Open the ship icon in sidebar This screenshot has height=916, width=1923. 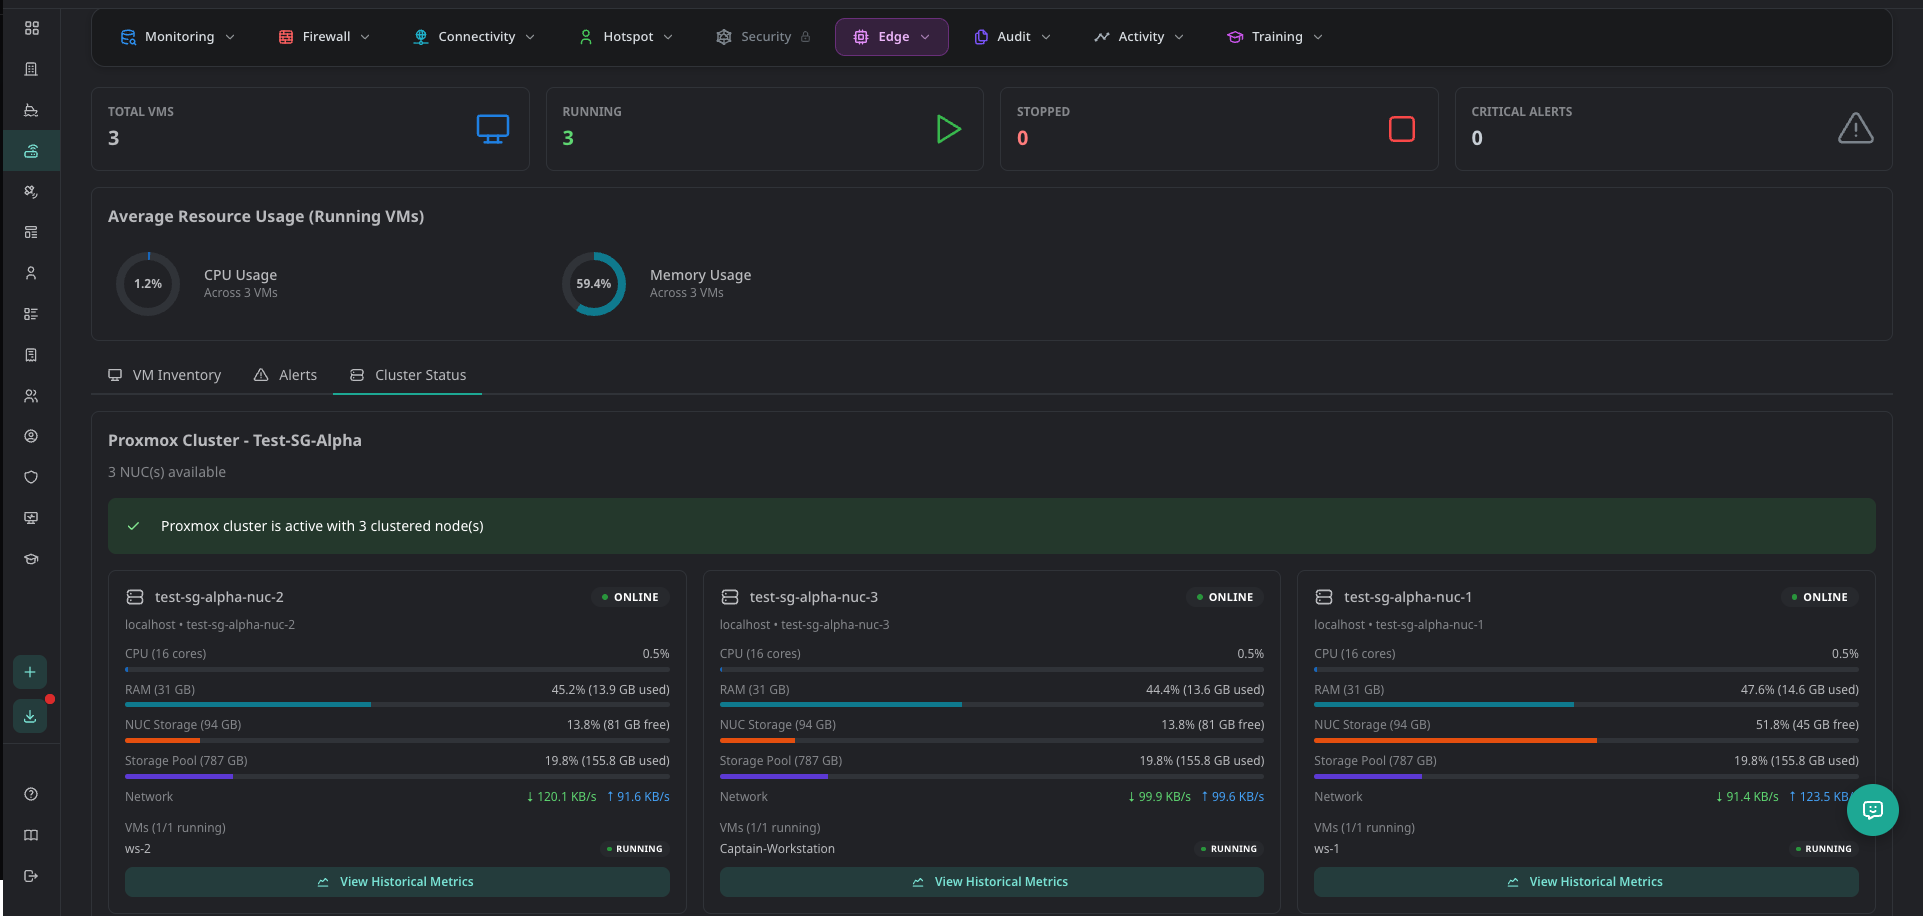31,110
